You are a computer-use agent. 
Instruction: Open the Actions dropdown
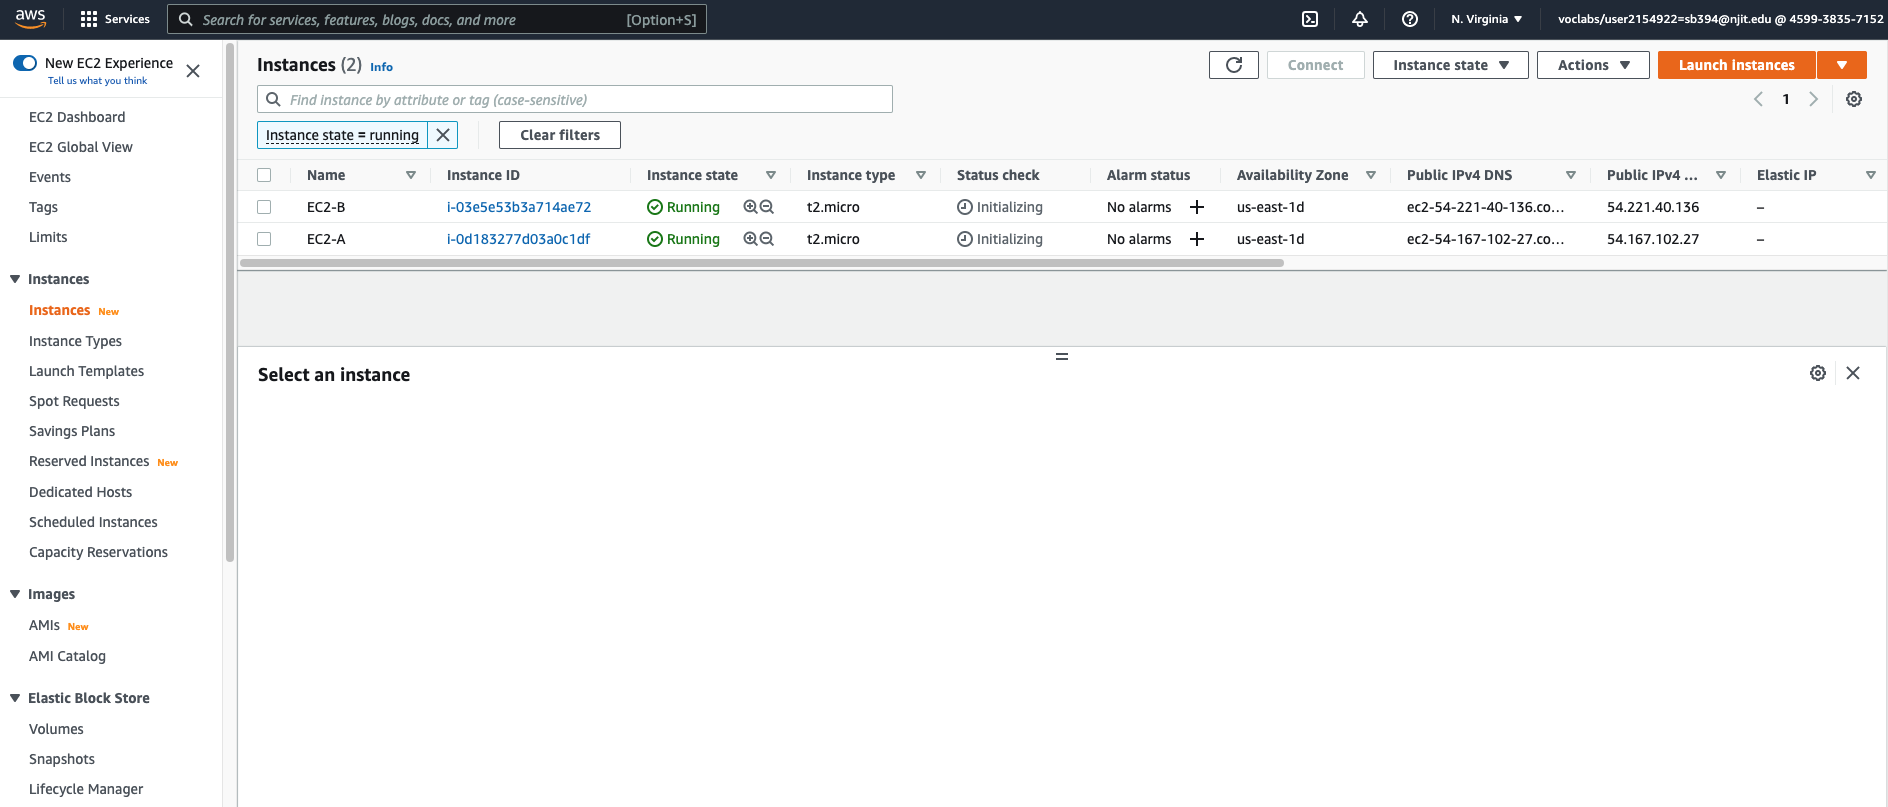click(1593, 65)
